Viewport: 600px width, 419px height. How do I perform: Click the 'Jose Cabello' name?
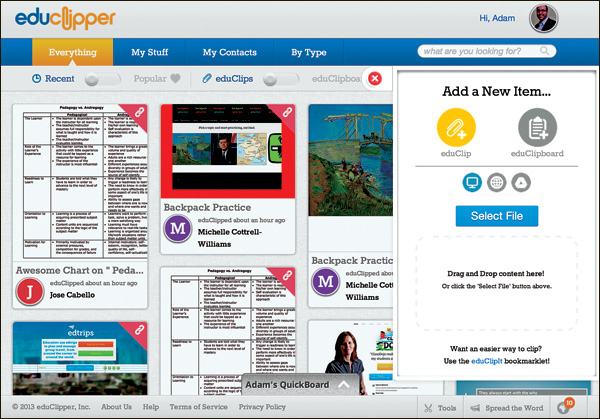(72, 295)
